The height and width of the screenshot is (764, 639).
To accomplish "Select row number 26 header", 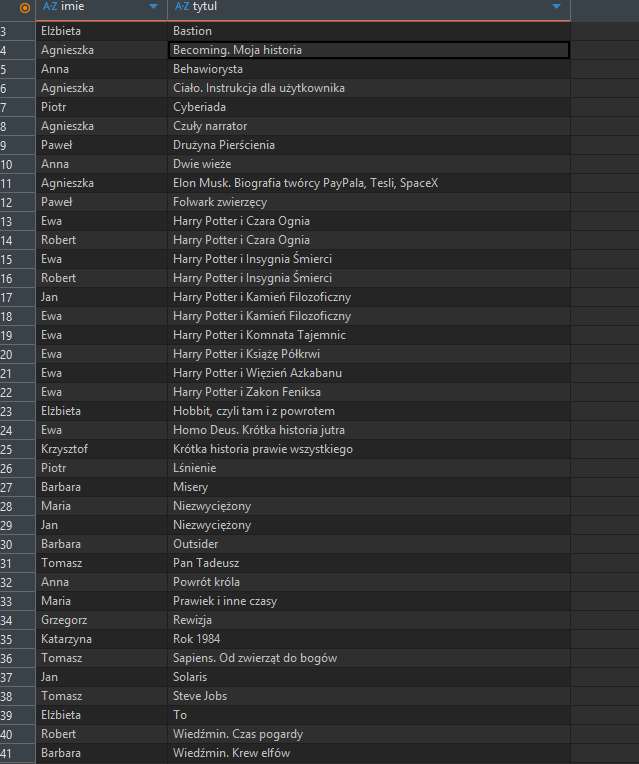I will point(7,468).
